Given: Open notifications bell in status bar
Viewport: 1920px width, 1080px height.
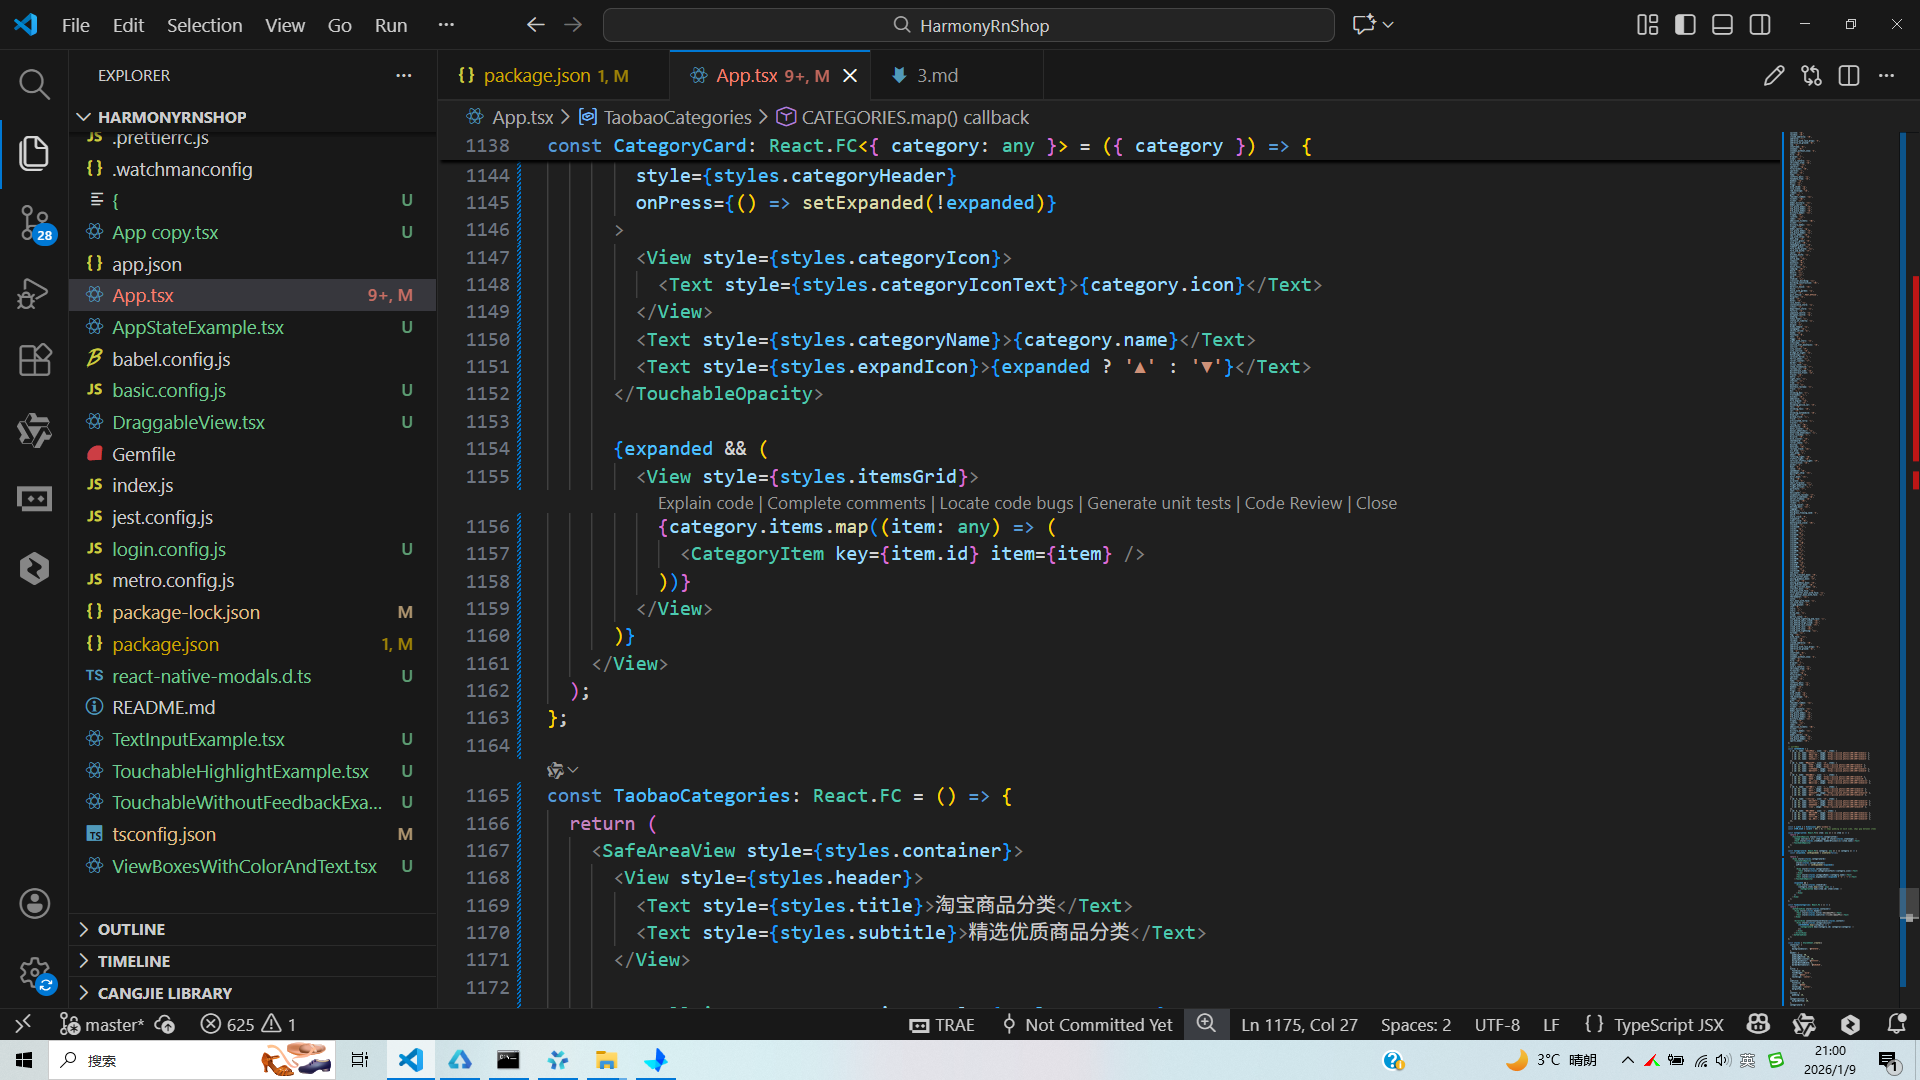Looking at the screenshot, I should tap(1896, 1024).
